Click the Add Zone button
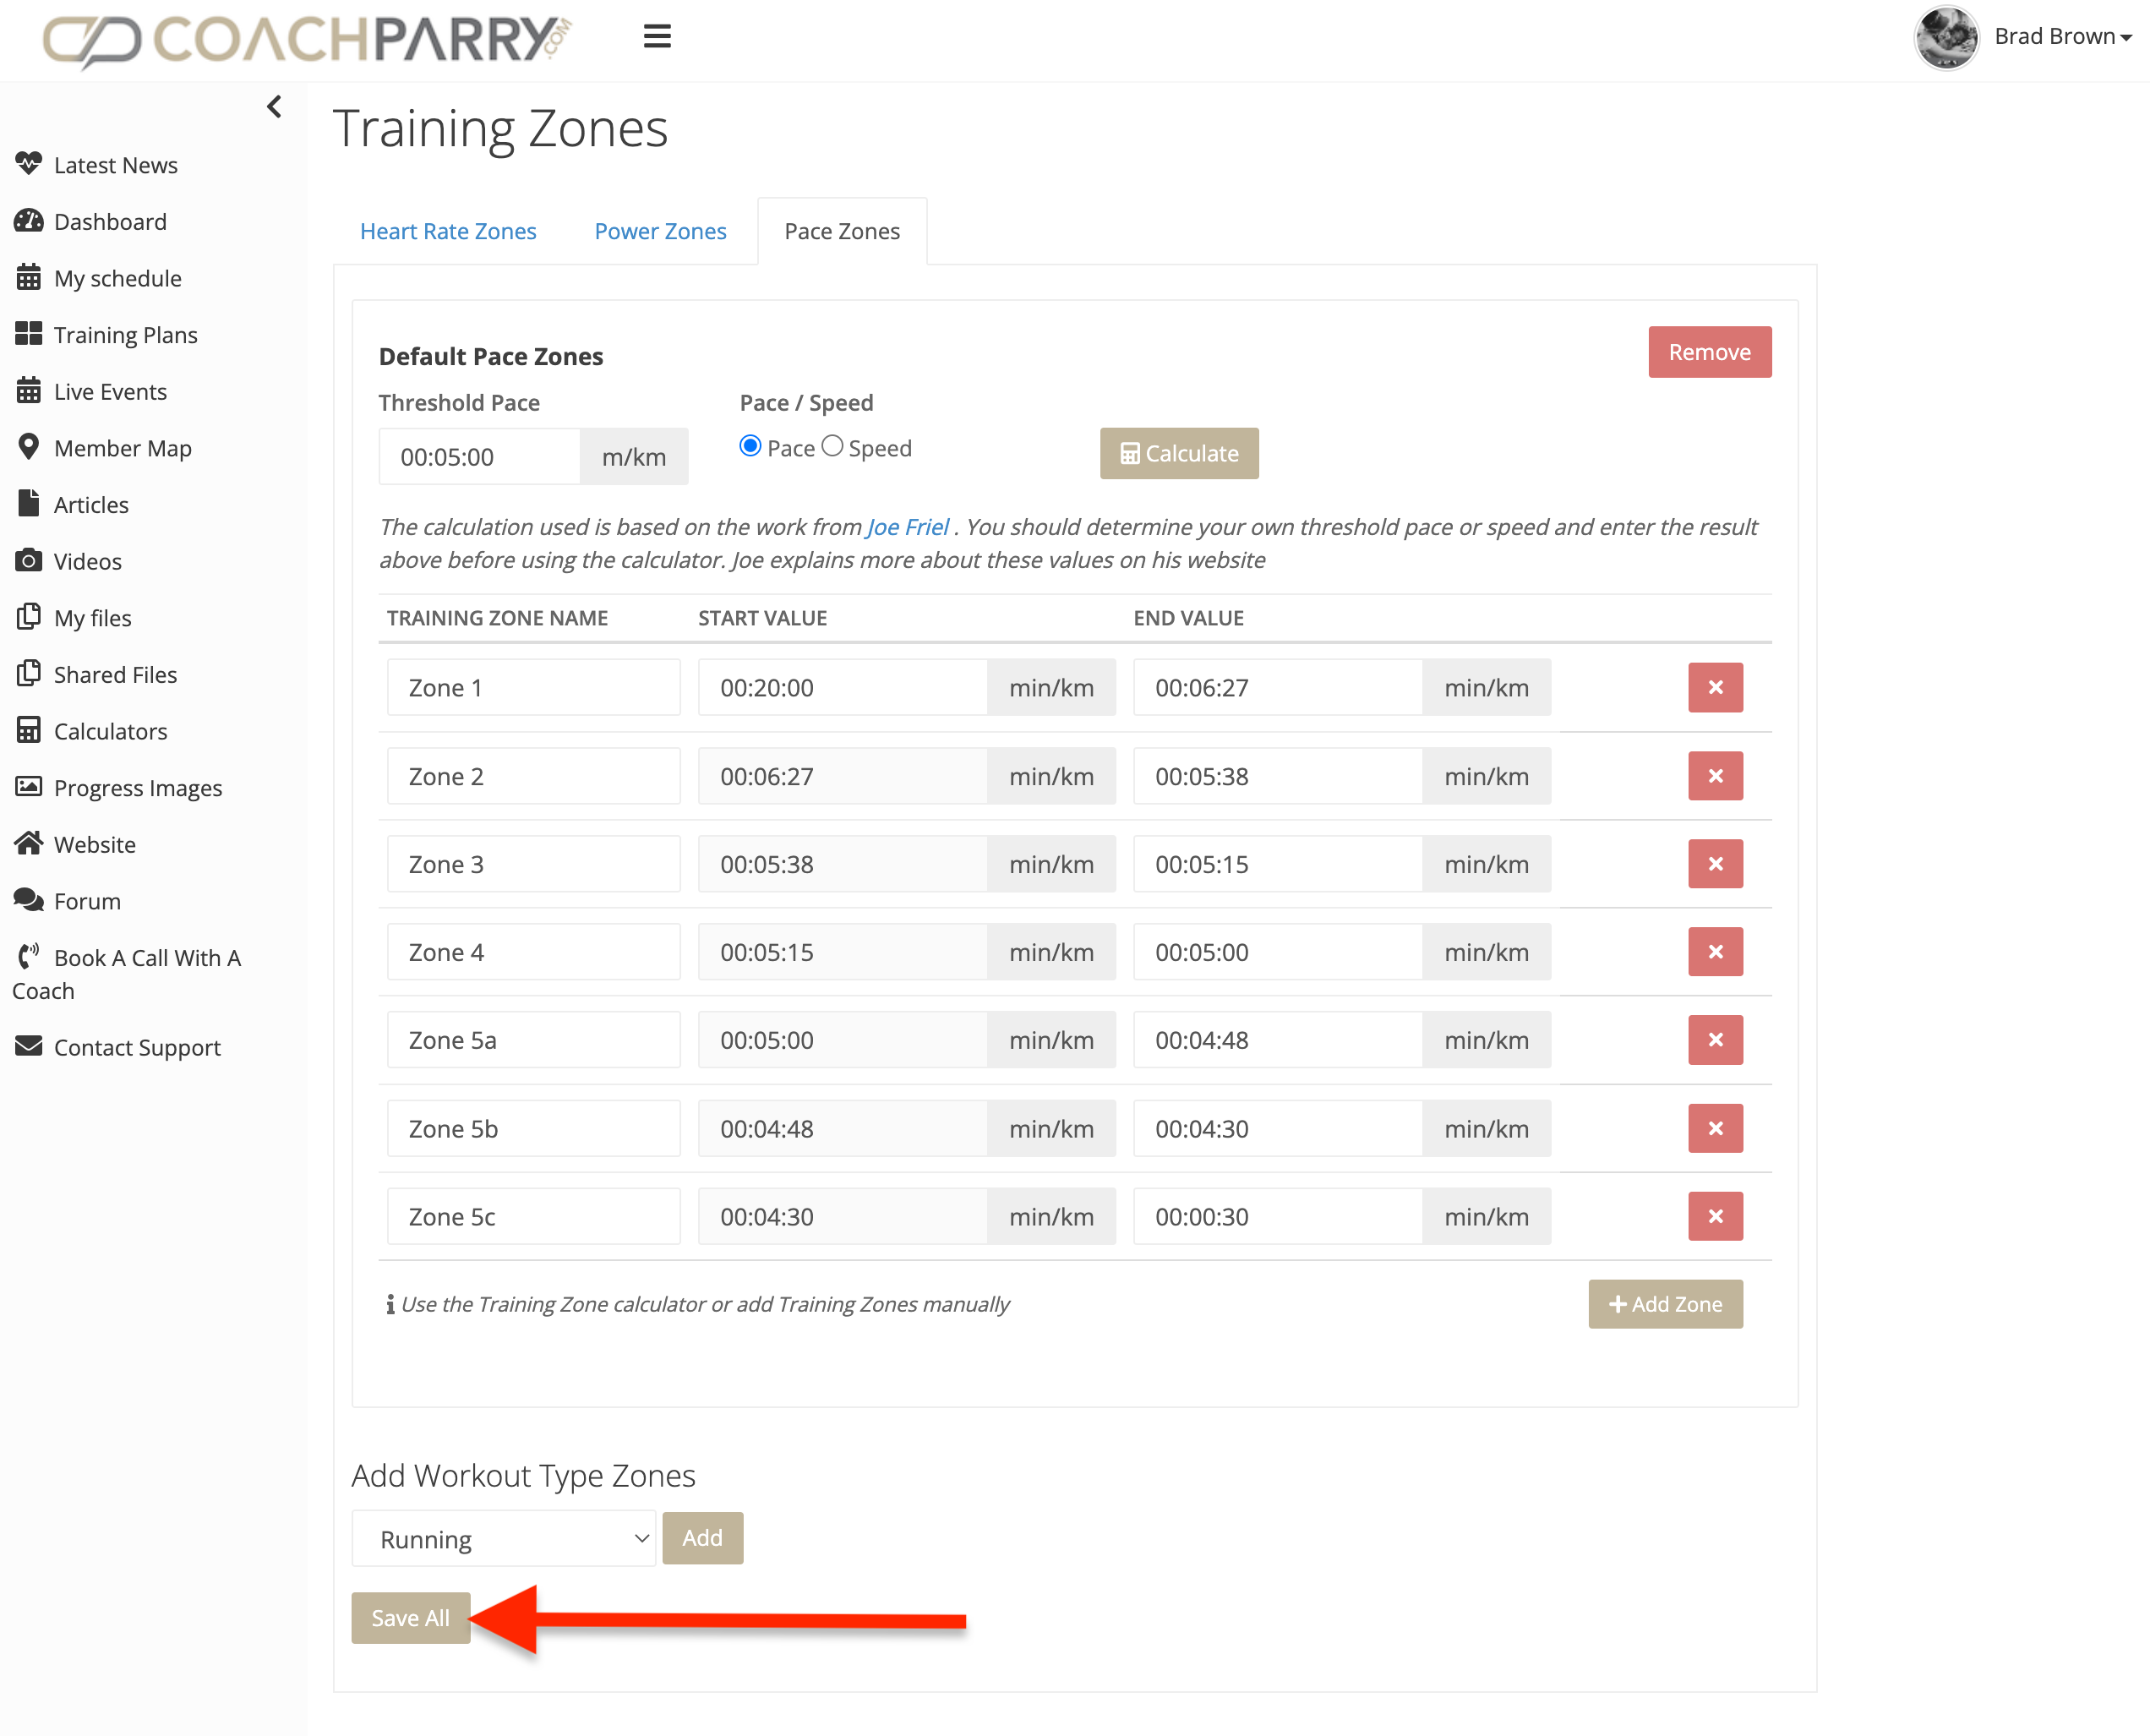2150x1736 pixels. pyautogui.click(x=1665, y=1304)
